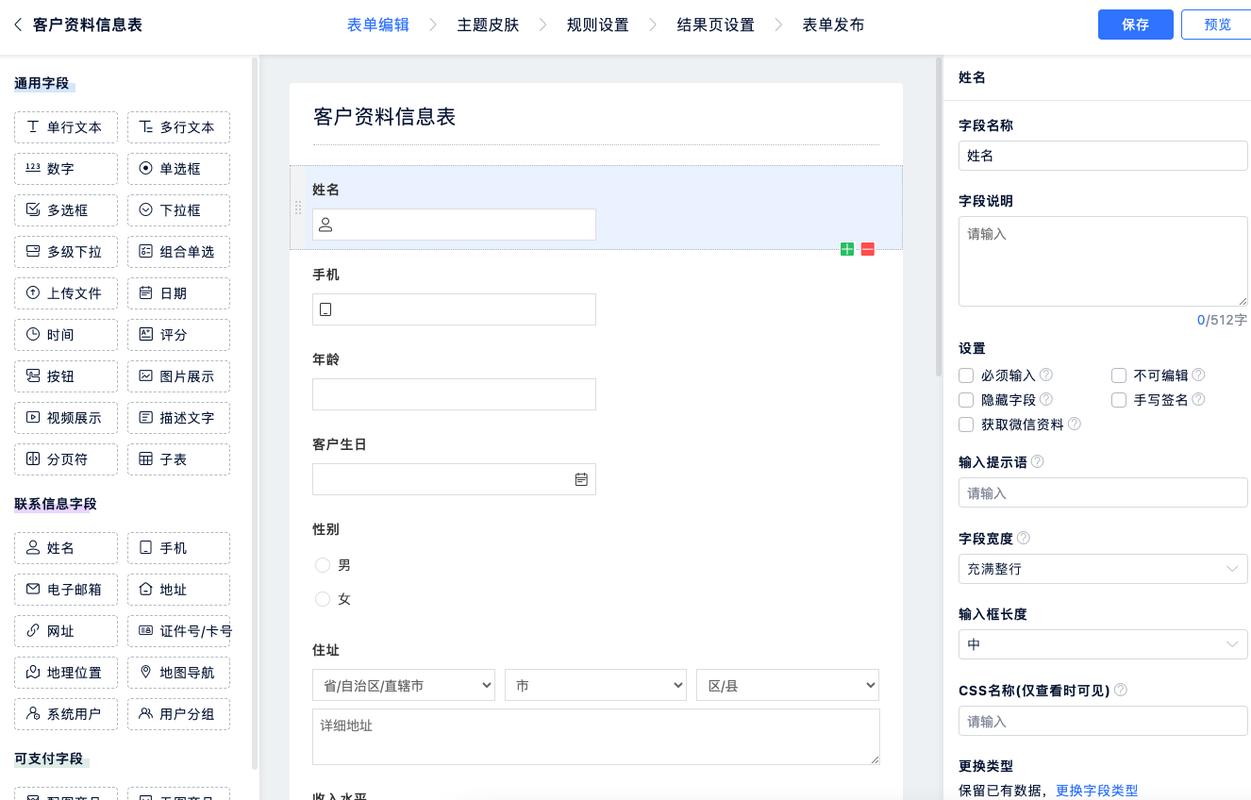Add a 地图导航 map navigation field
The image size is (1251, 800).
point(179,673)
